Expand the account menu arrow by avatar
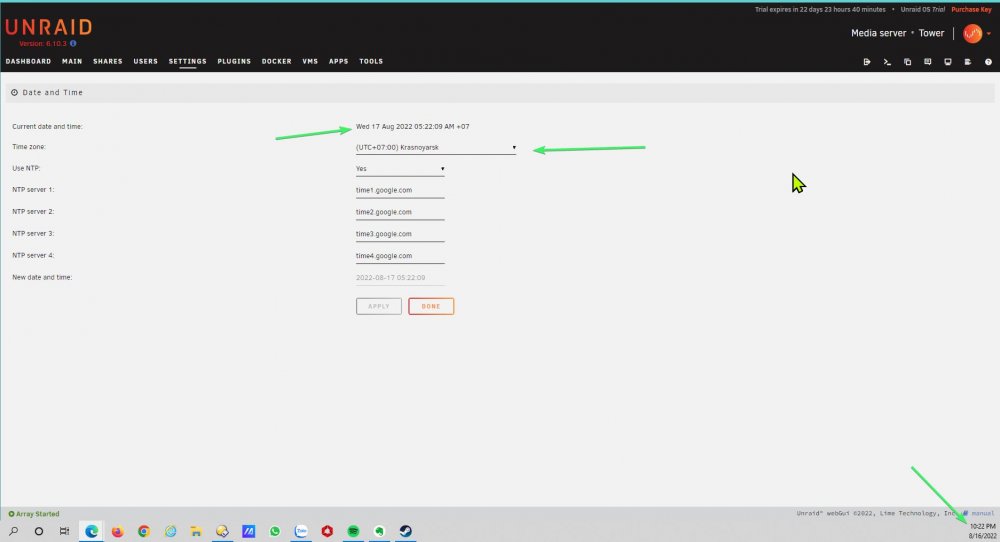This screenshot has width=1000, height=542. [989, 34]
